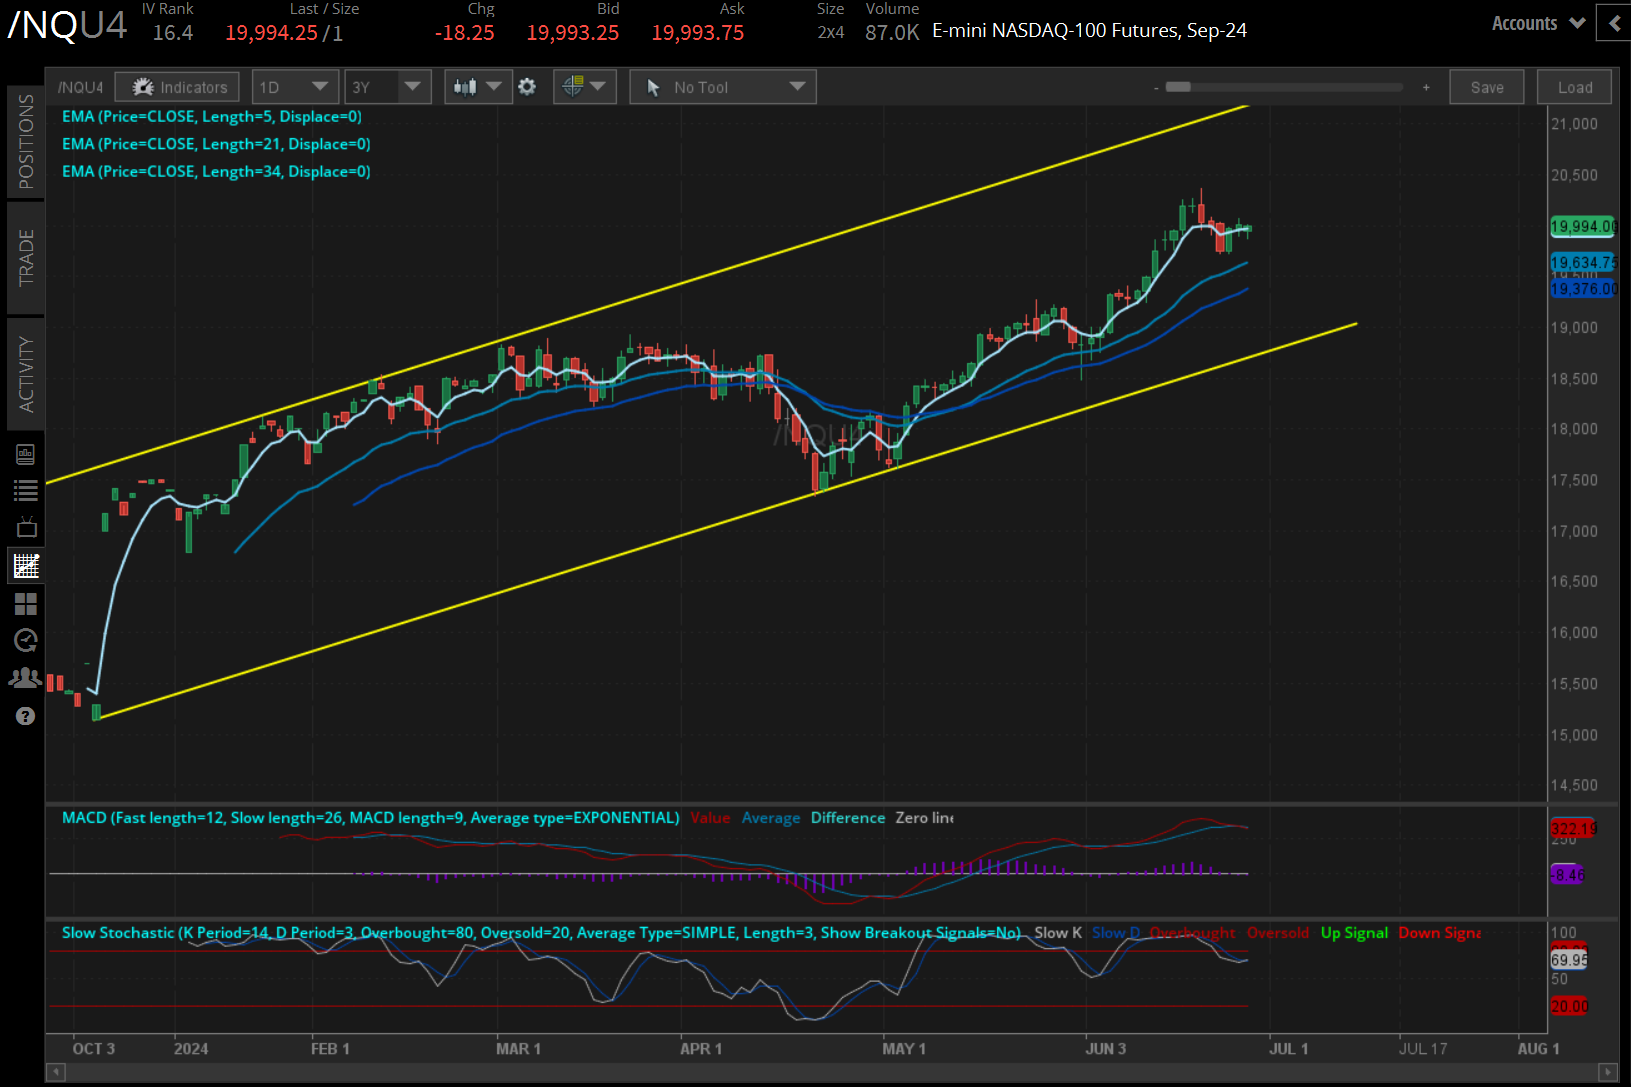Screen dimensions: 1631x1087
Task: Expand the 3Y range dropdown
Action: click(387, 86)
